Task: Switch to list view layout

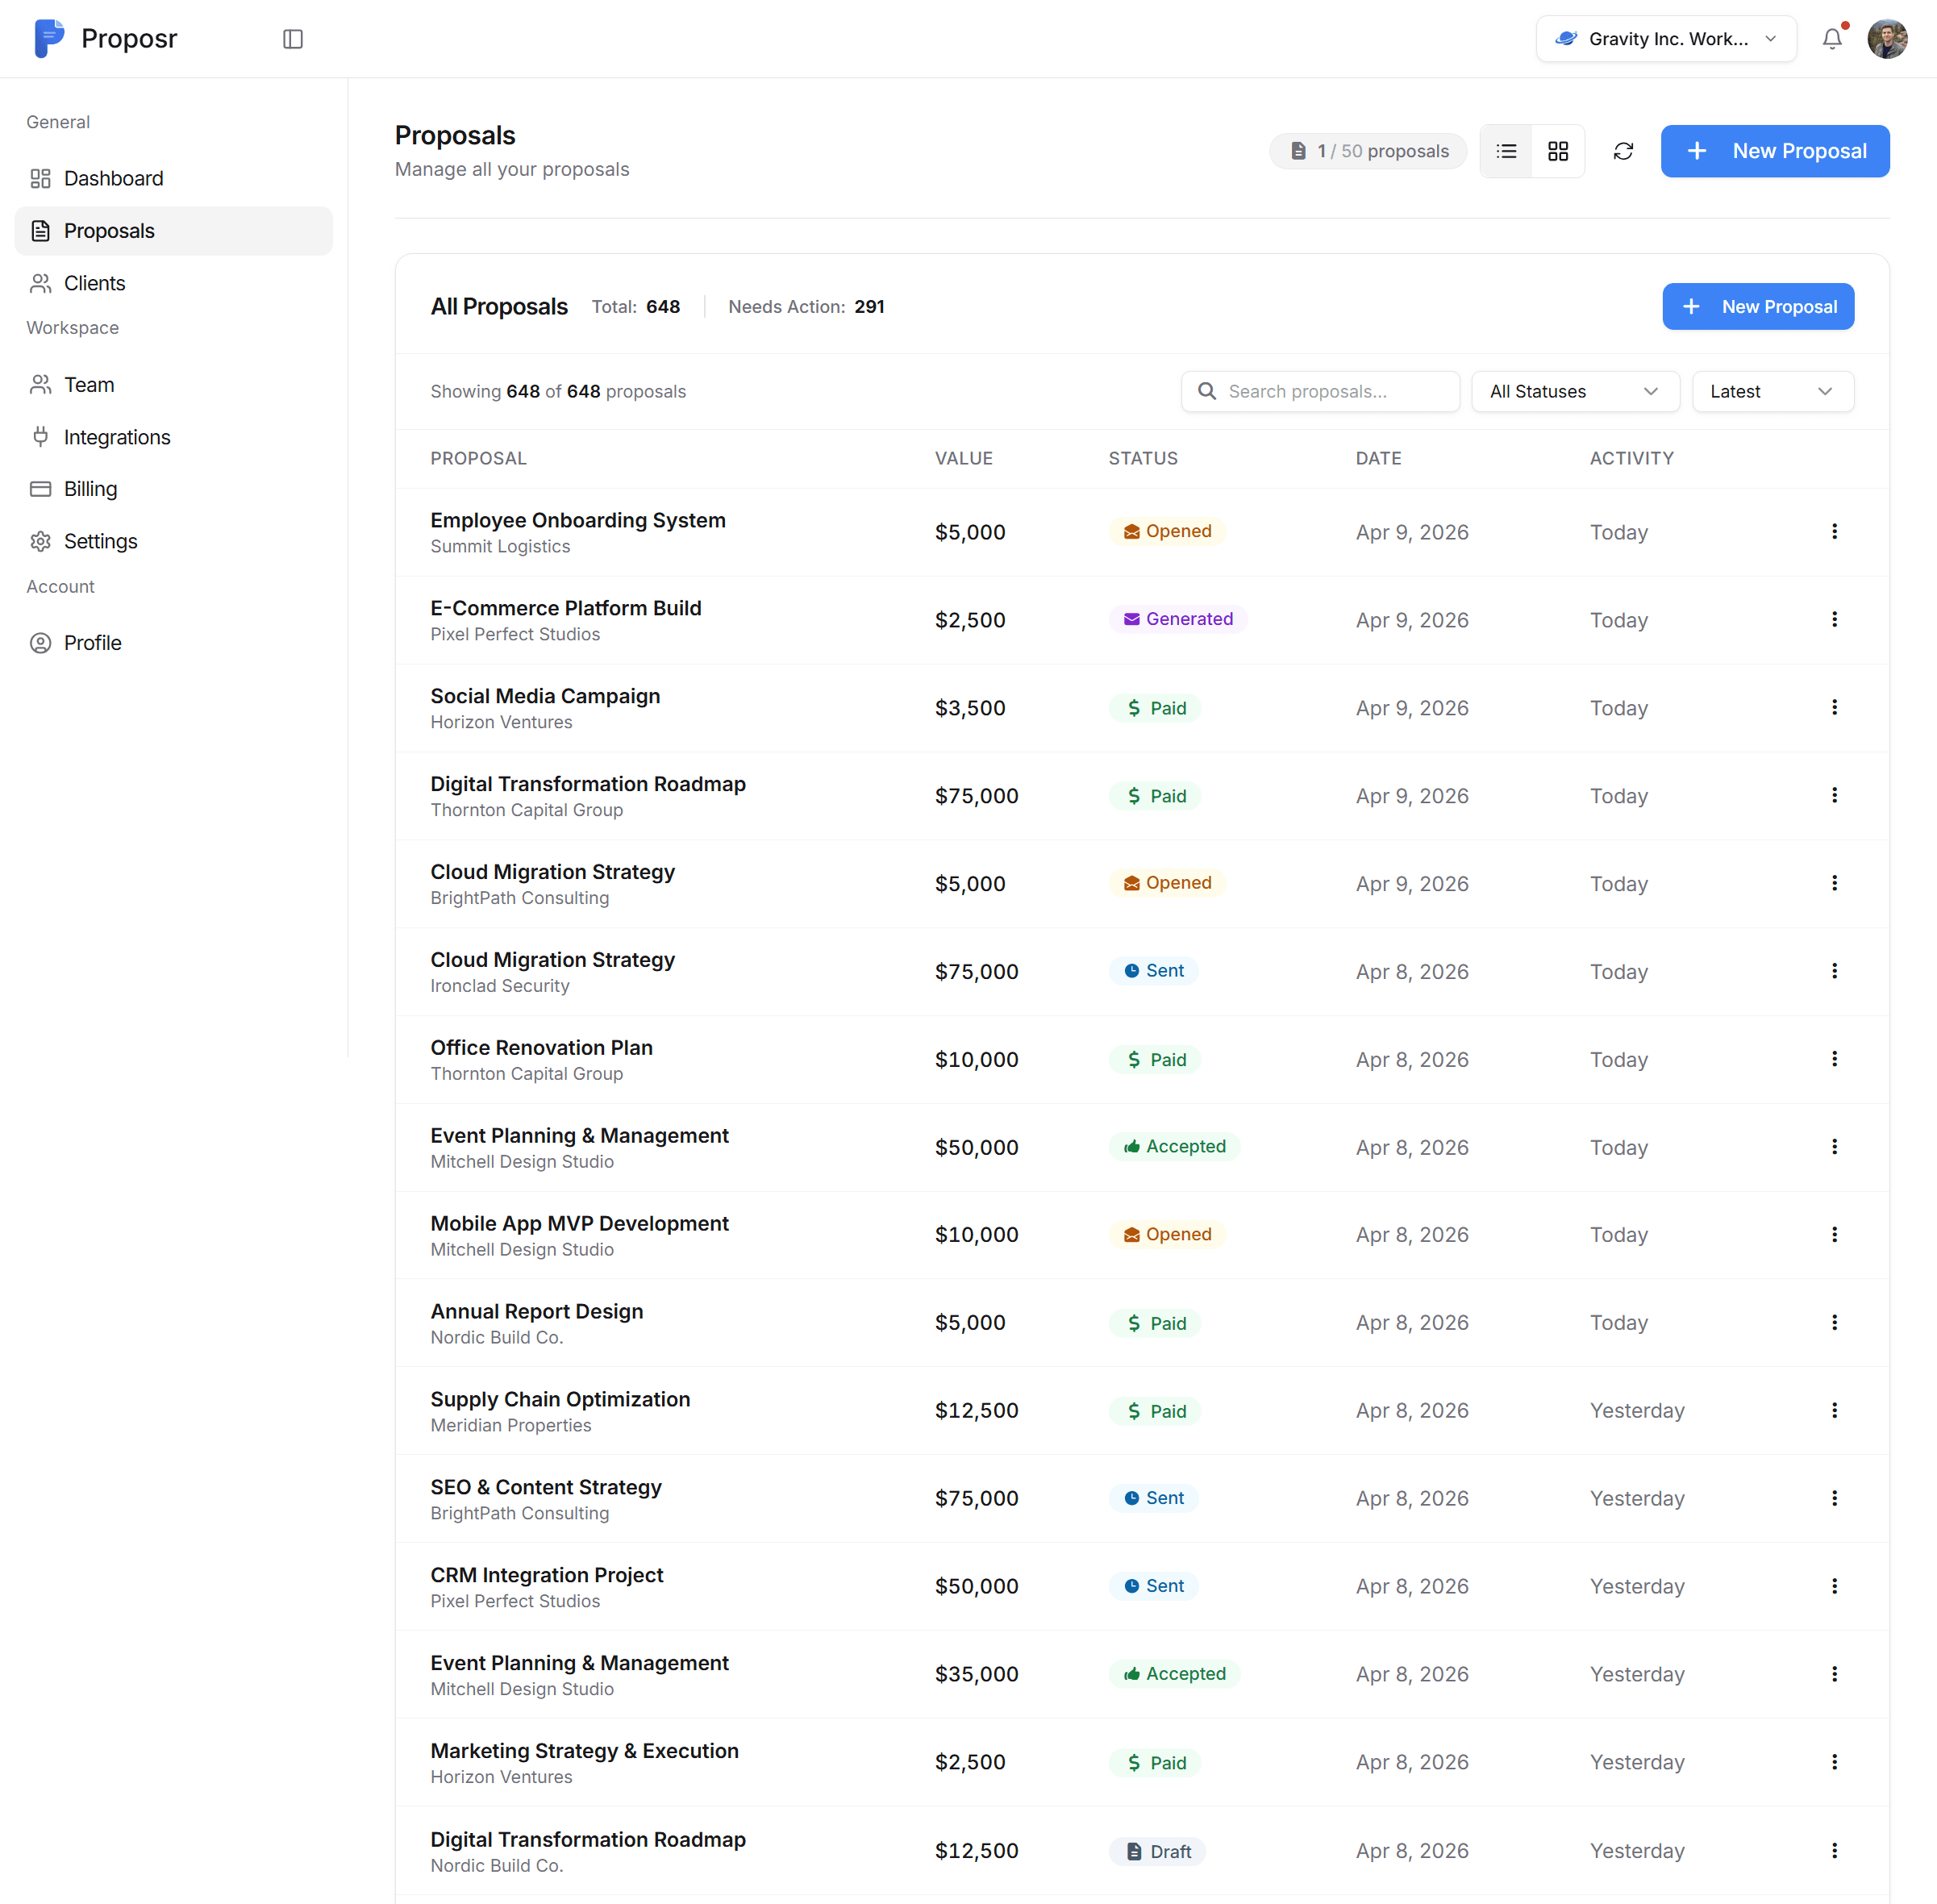Action: click(x=1505, y=151)
